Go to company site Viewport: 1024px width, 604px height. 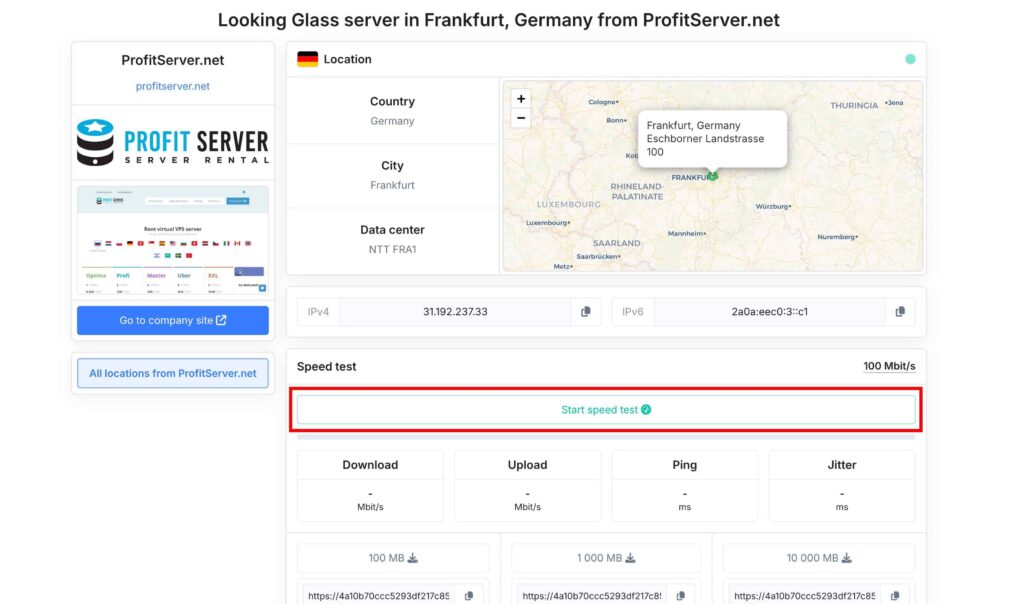pyautogui.click(x=172, y=320)
